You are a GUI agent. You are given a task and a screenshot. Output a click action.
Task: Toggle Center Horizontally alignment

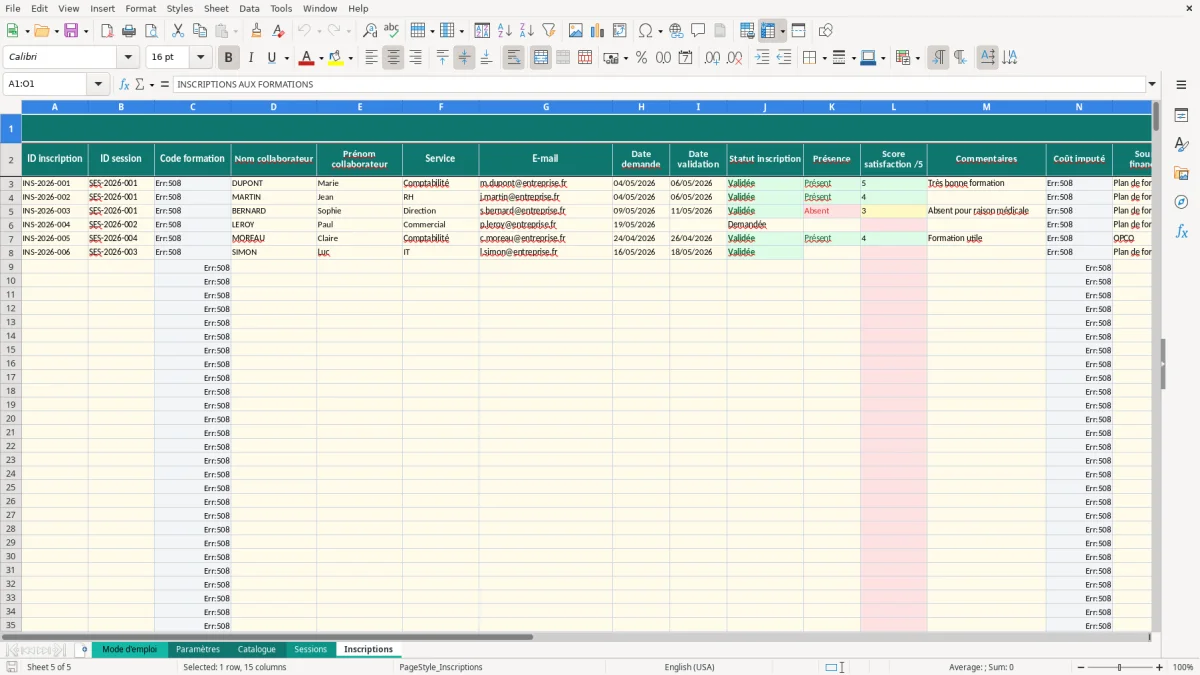point(393,58)
